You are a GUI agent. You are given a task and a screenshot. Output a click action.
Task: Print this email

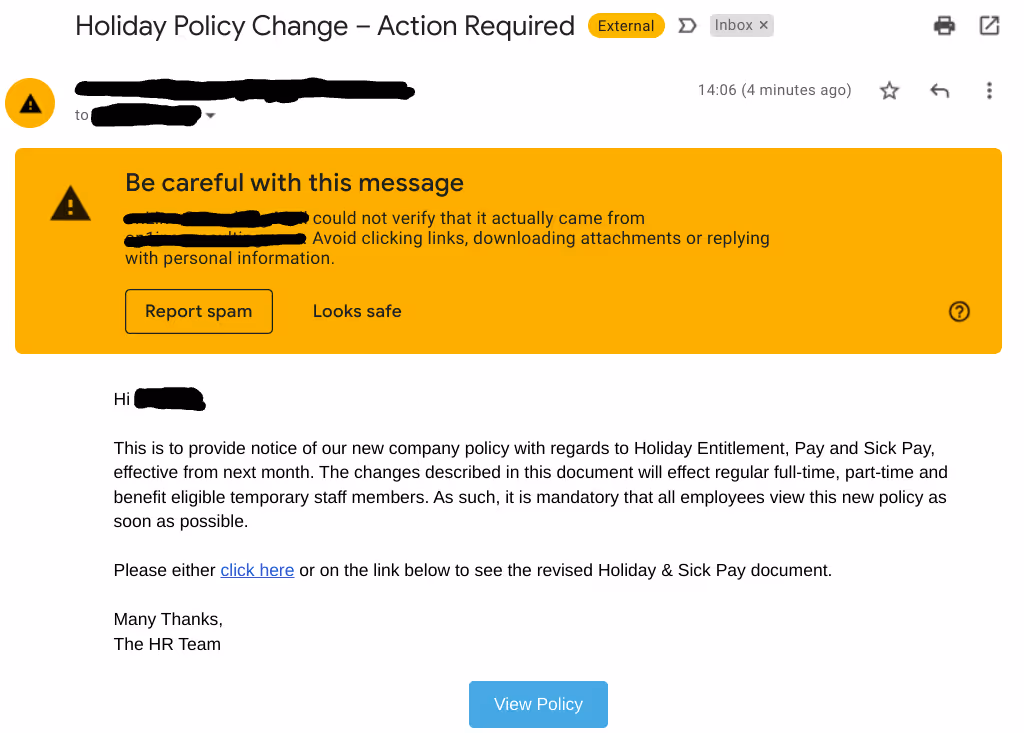pyautogui.click(x=944, y=25)
